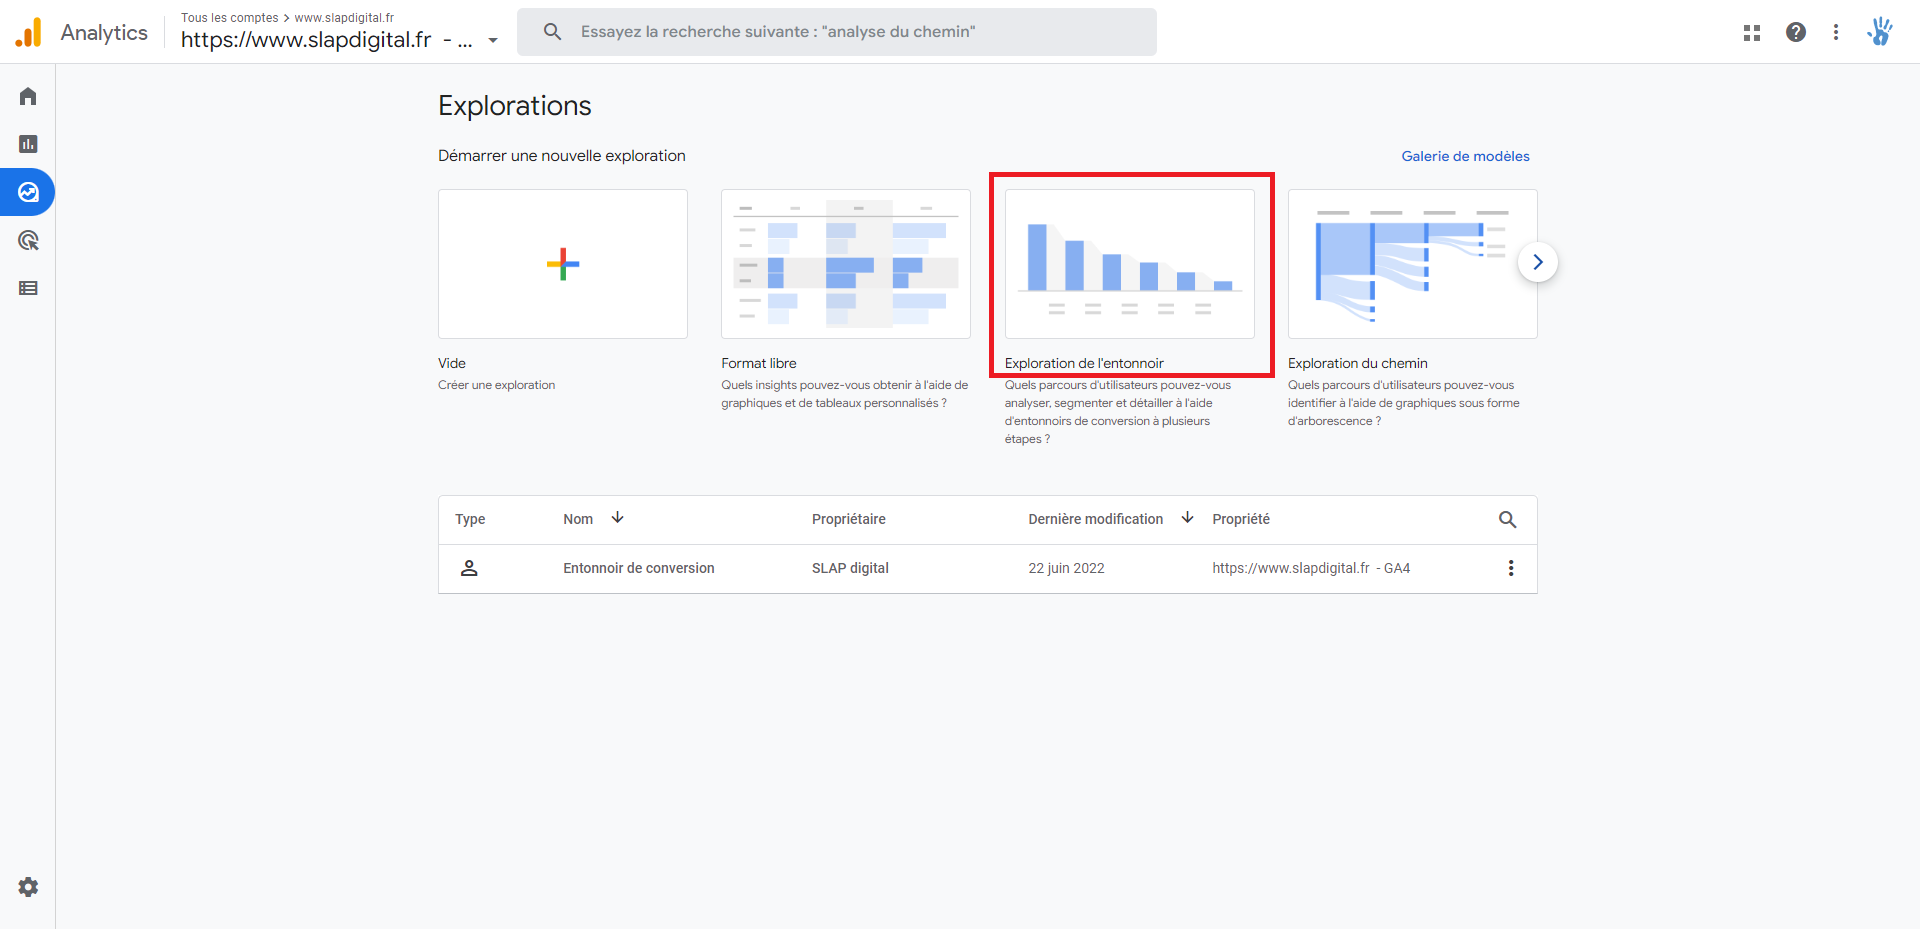Open the Galerie de modèles link
The width and height of the screenshot is (1920, 929).
(1465, 156)
